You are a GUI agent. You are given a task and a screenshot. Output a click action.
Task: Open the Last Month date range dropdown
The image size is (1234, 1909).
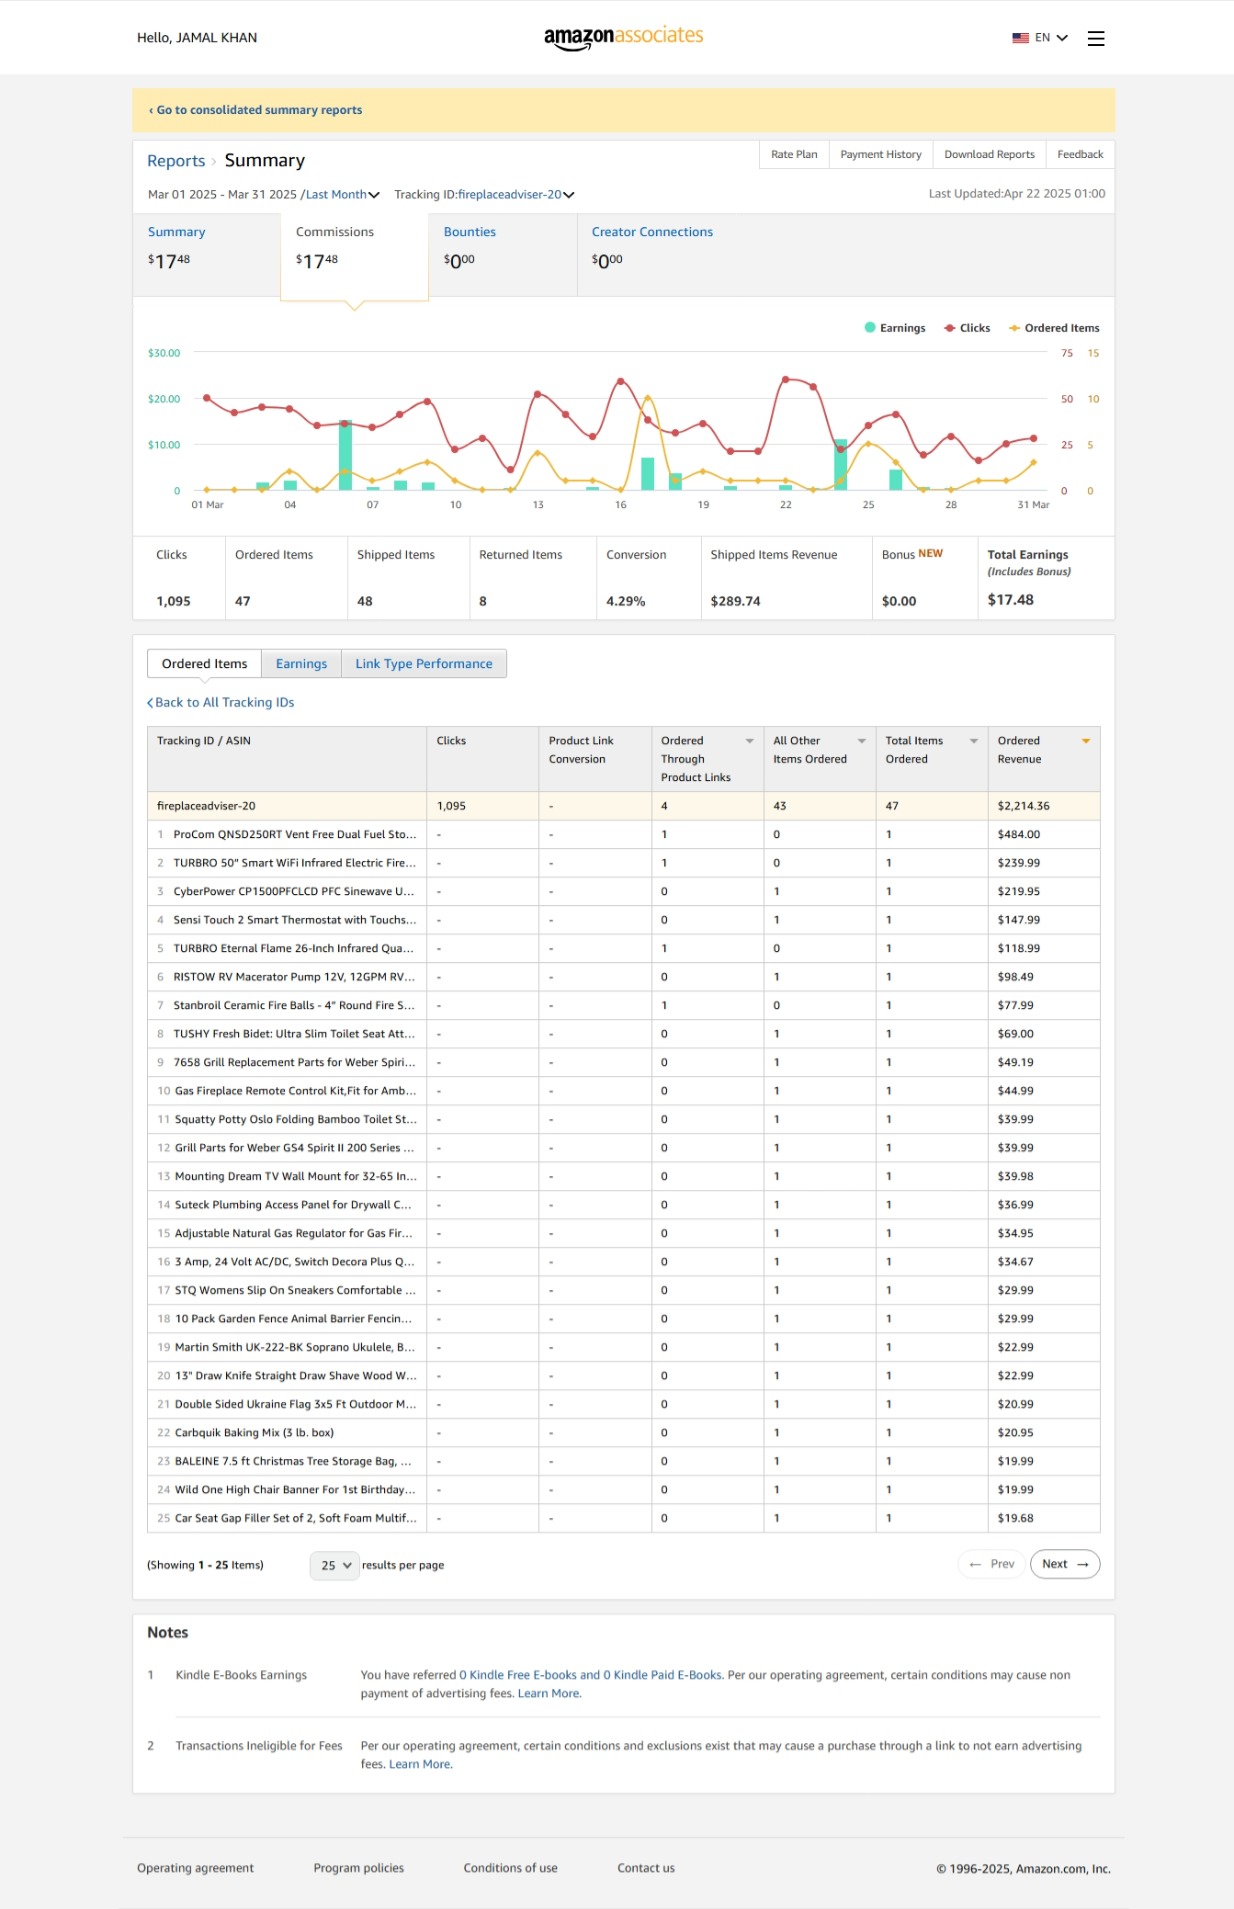pyautogui.click(x=343, y=195)
